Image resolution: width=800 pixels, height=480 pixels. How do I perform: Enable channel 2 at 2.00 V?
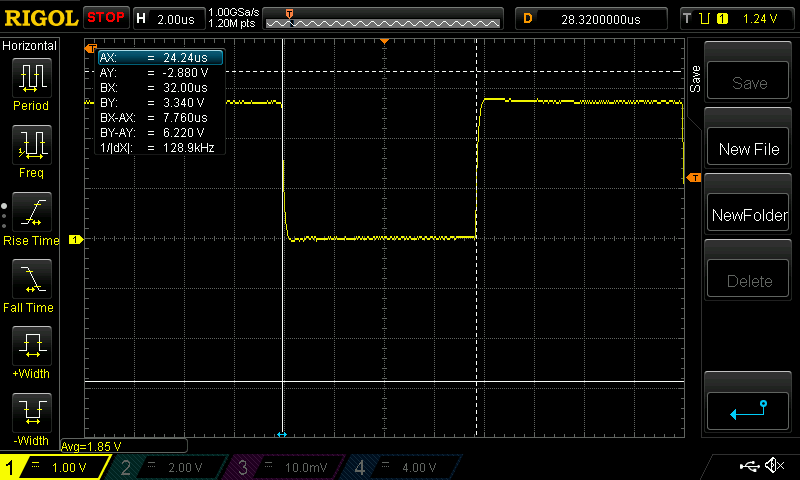point(170,467)
